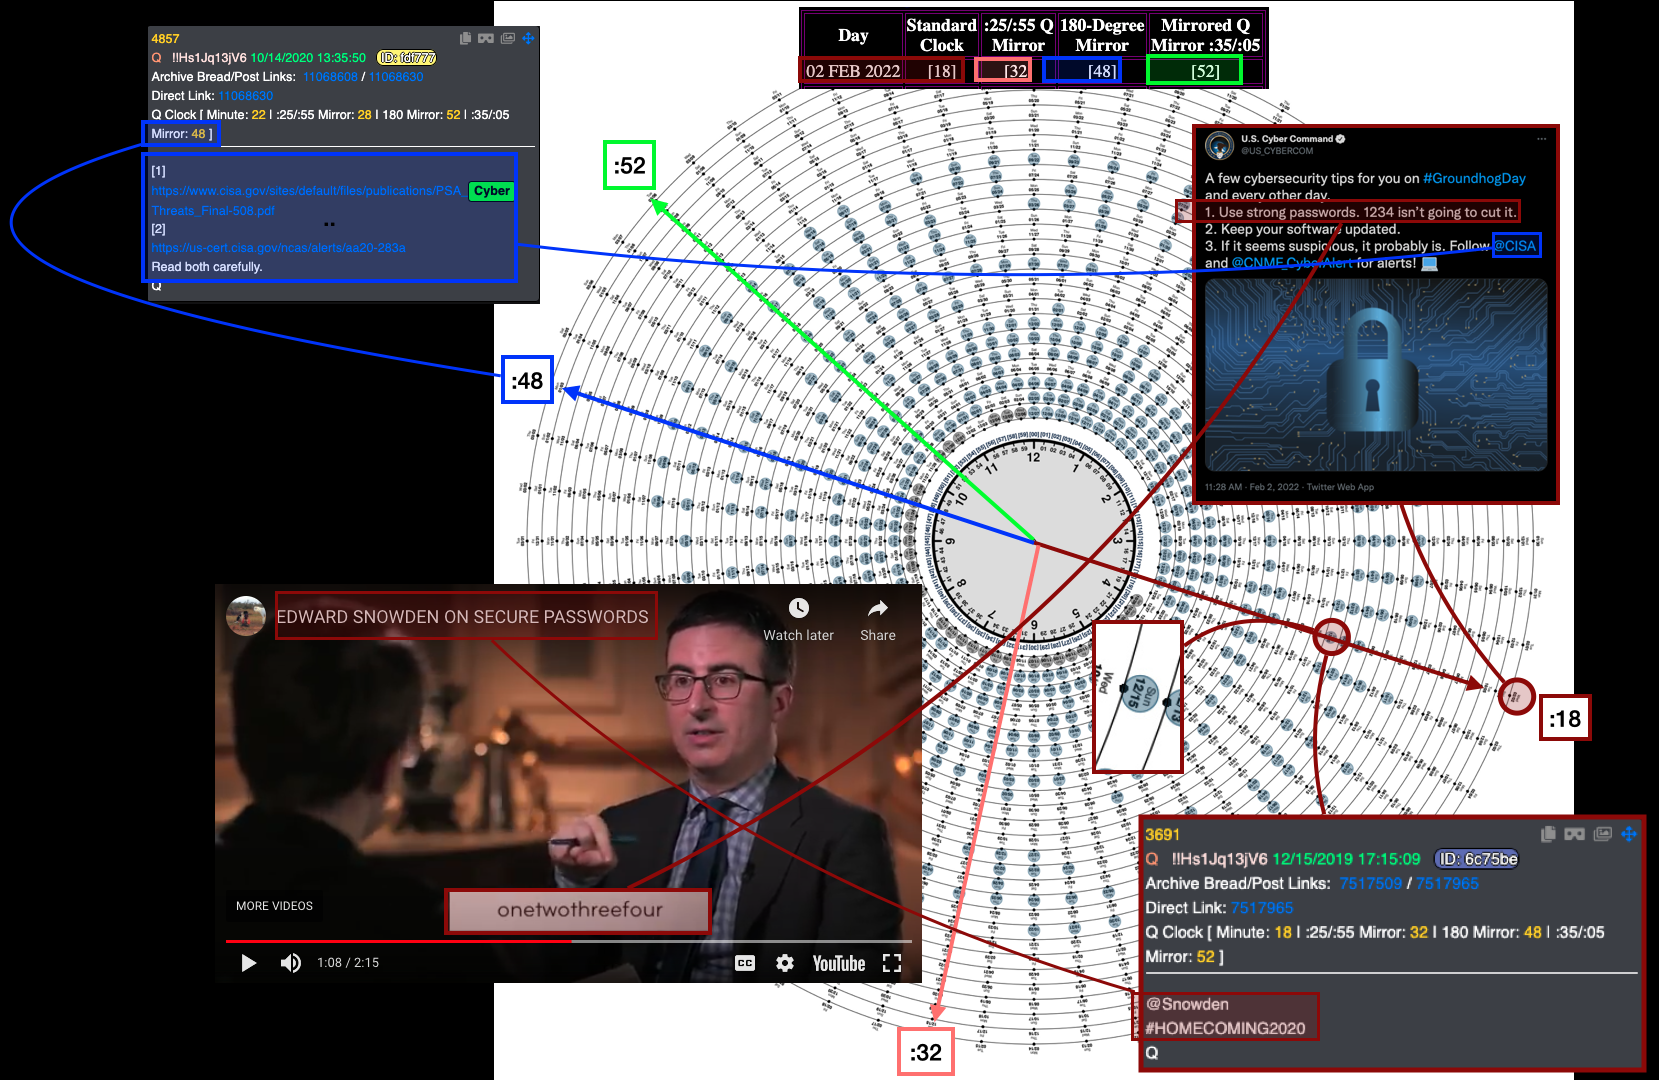Image resolution: width=1659 pixels, height=1080 pixels.
Task: Click the Mirrored Q Mirror [52] cell
Action: coord(1205,71)
